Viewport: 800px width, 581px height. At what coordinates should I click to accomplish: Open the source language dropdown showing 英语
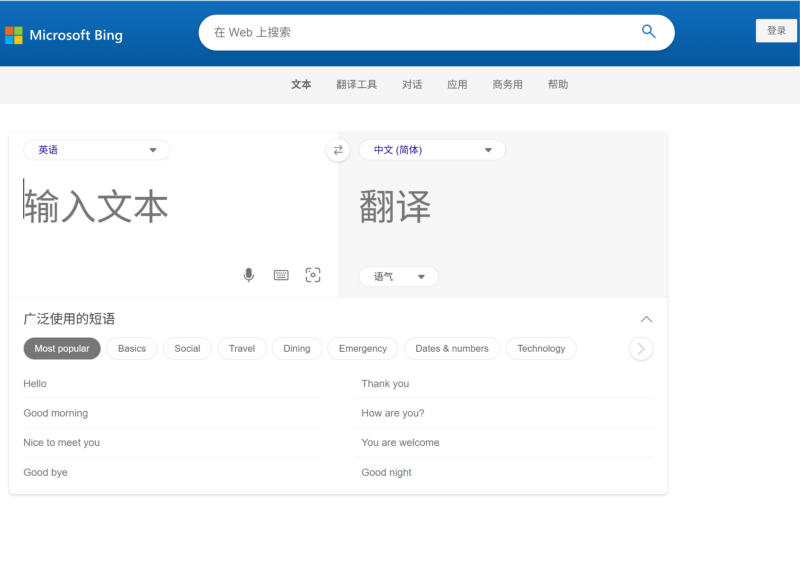point(96,149)
